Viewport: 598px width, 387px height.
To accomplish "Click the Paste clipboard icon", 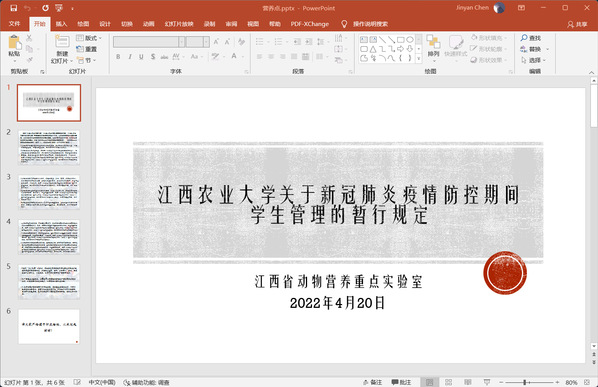I will (14, 42).
